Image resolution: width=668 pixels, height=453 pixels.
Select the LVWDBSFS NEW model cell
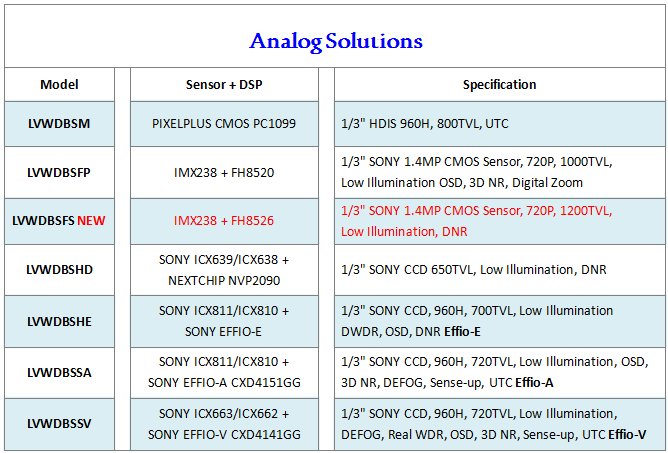click(x=59, y=220)
